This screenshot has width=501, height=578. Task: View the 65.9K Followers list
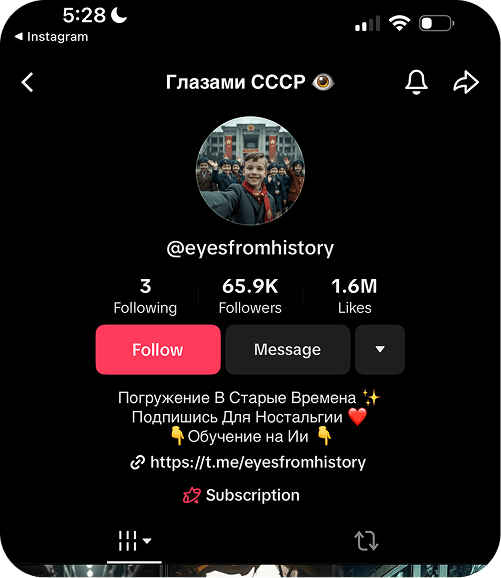point(250,296)
